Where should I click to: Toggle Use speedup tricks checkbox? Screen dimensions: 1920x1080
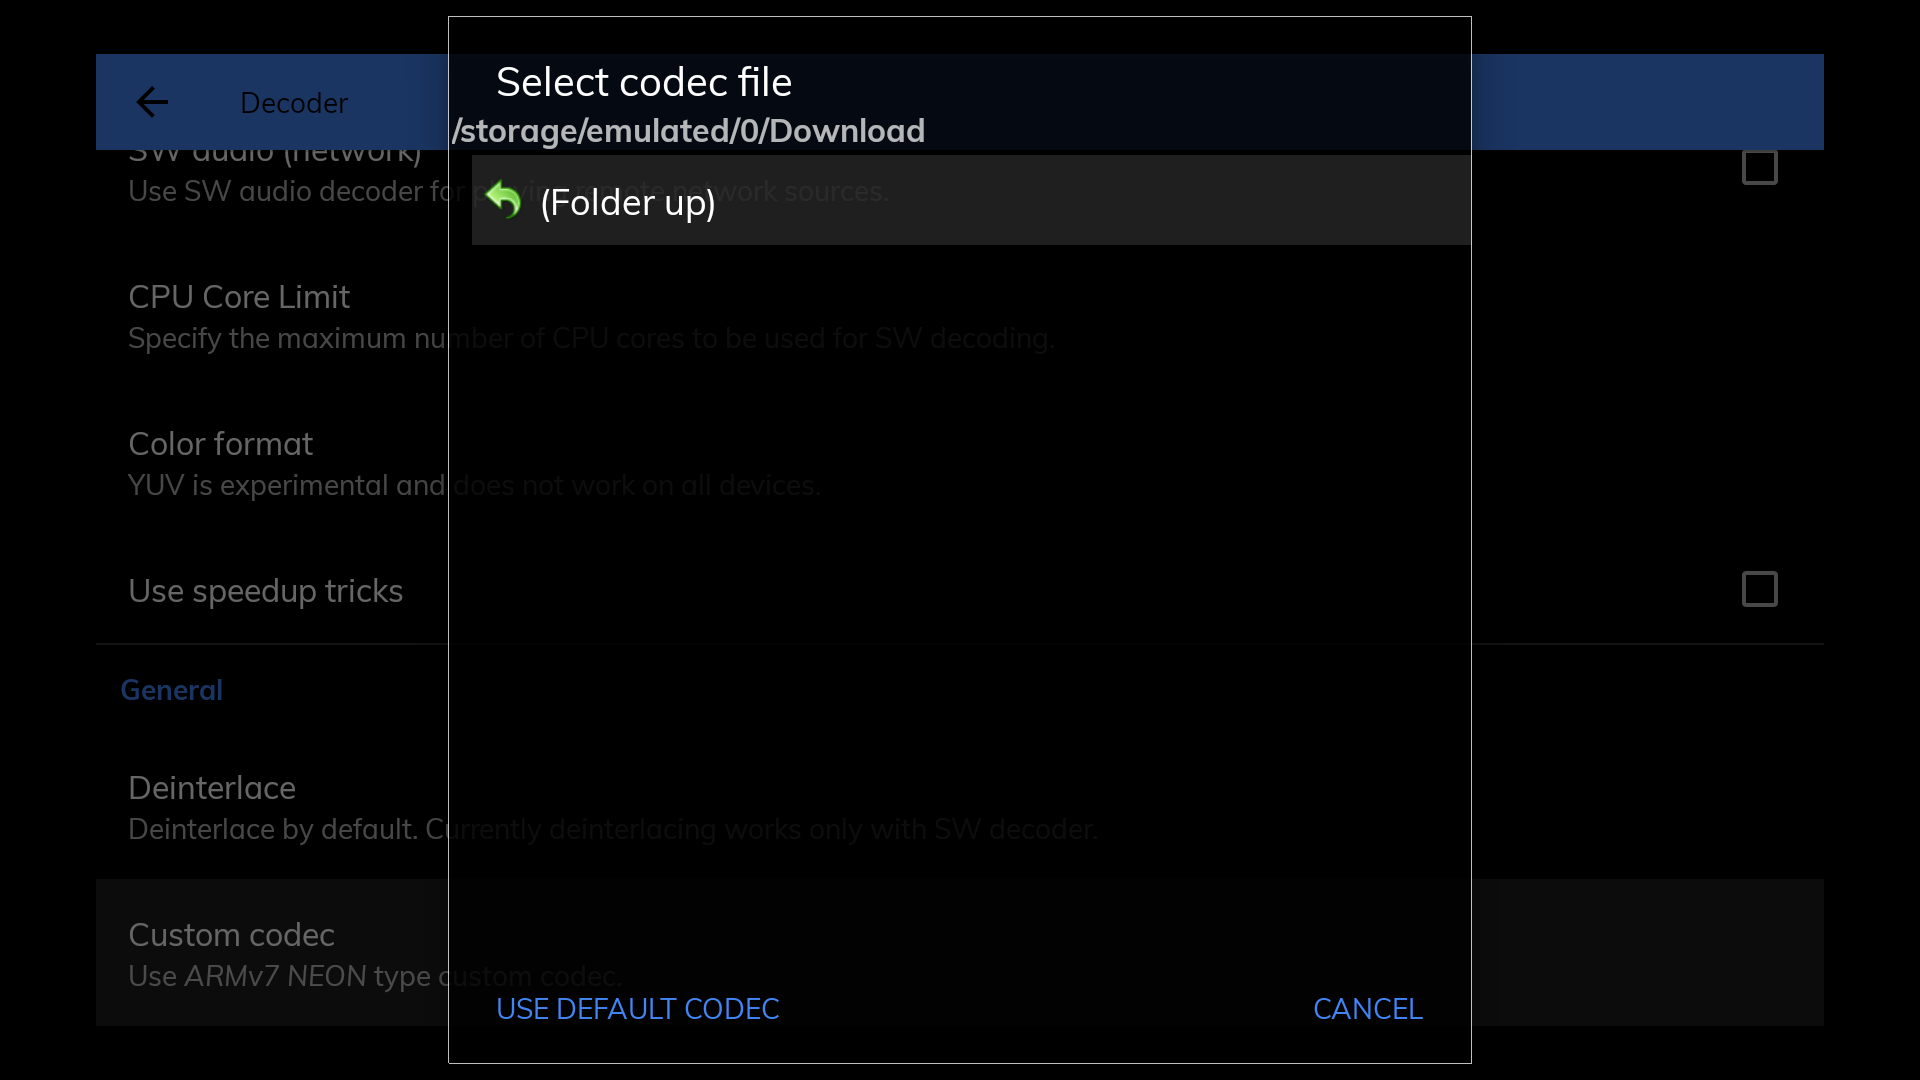[1760, 589]
